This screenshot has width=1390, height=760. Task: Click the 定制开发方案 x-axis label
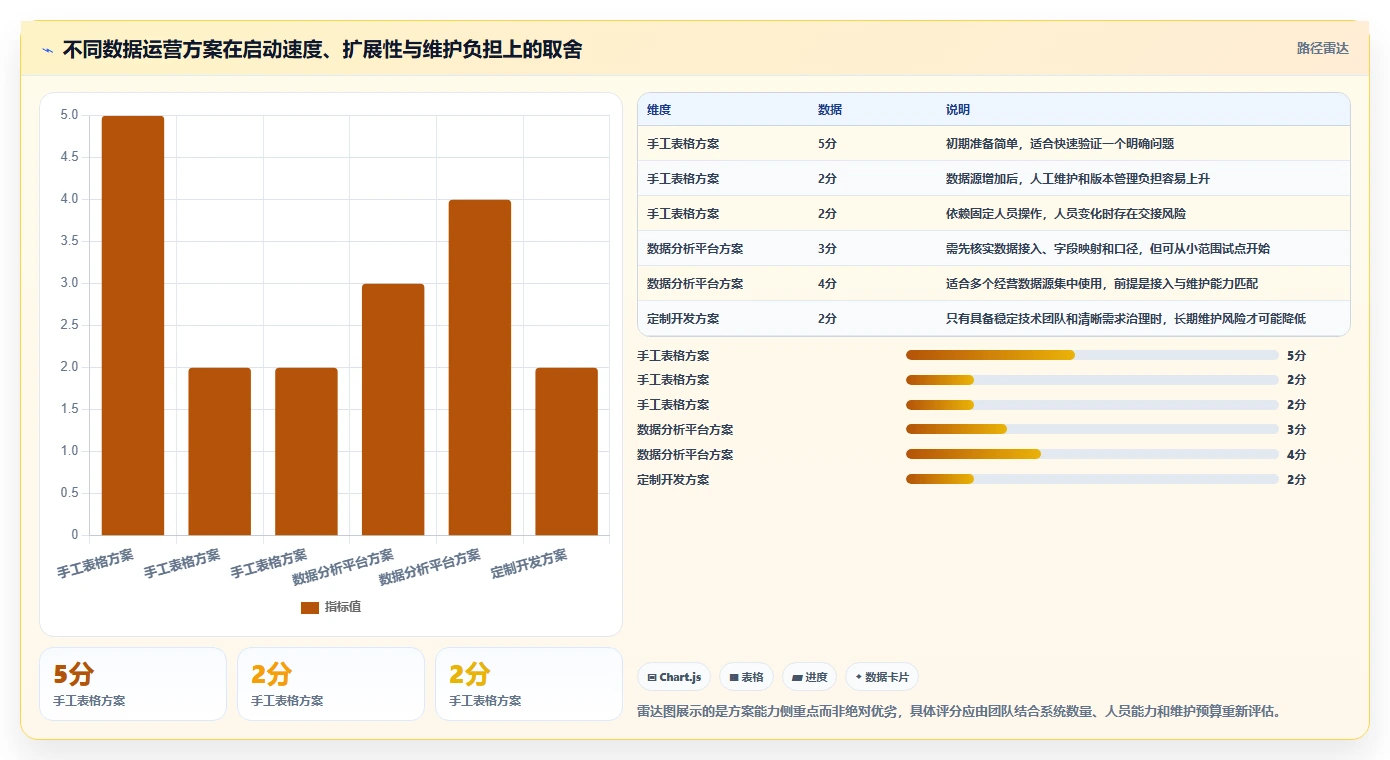click(x=529, y=565)
